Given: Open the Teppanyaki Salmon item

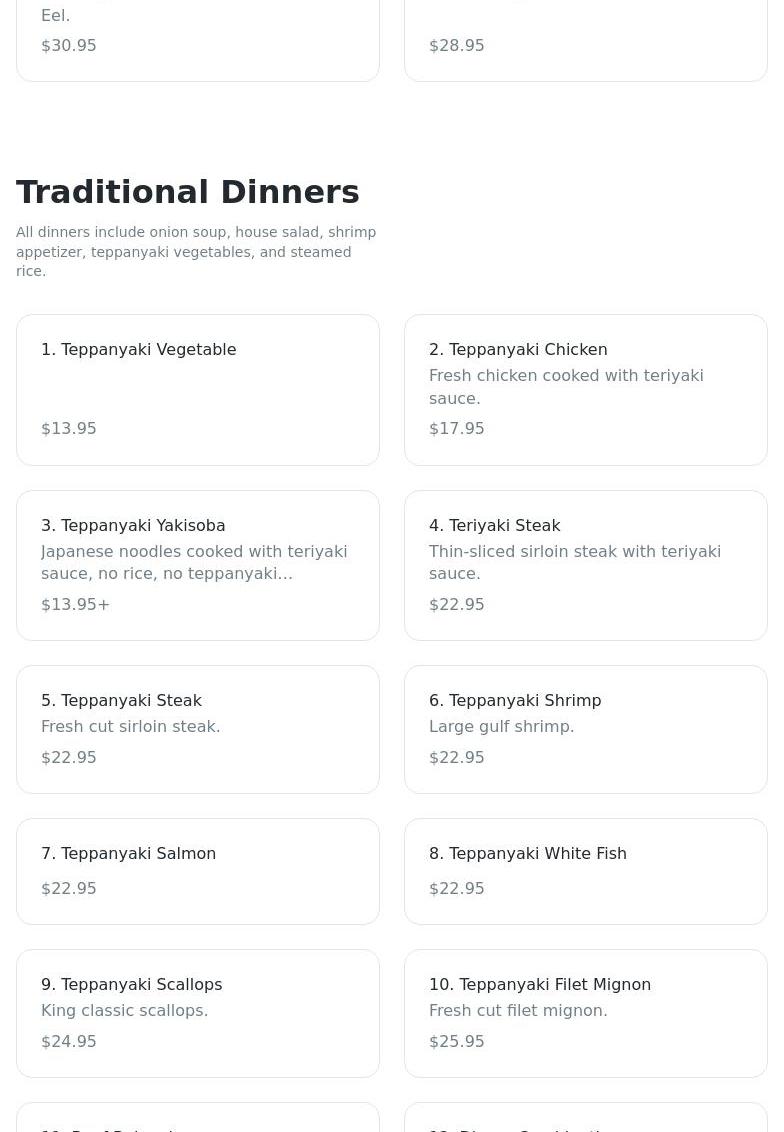Looking at the screenshot, I should [x=197, y=871].
